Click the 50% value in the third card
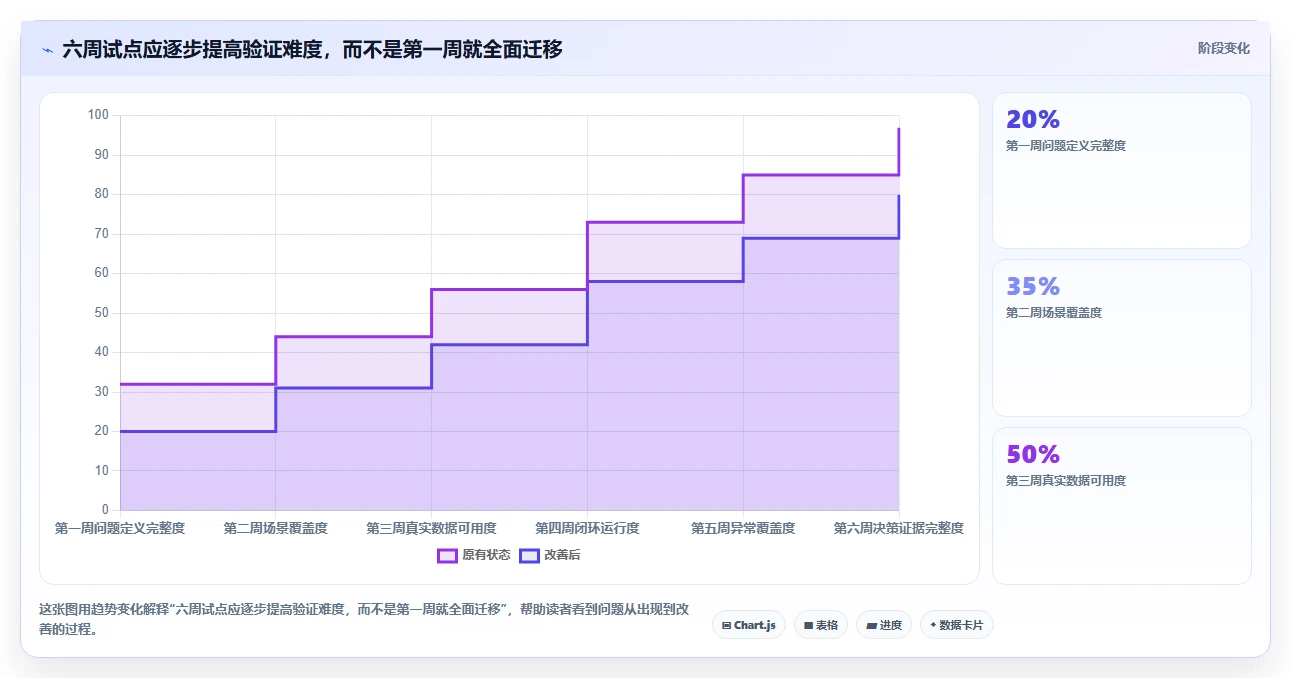Viewport: 1291px width, 678px height. tap(1033, 454)
